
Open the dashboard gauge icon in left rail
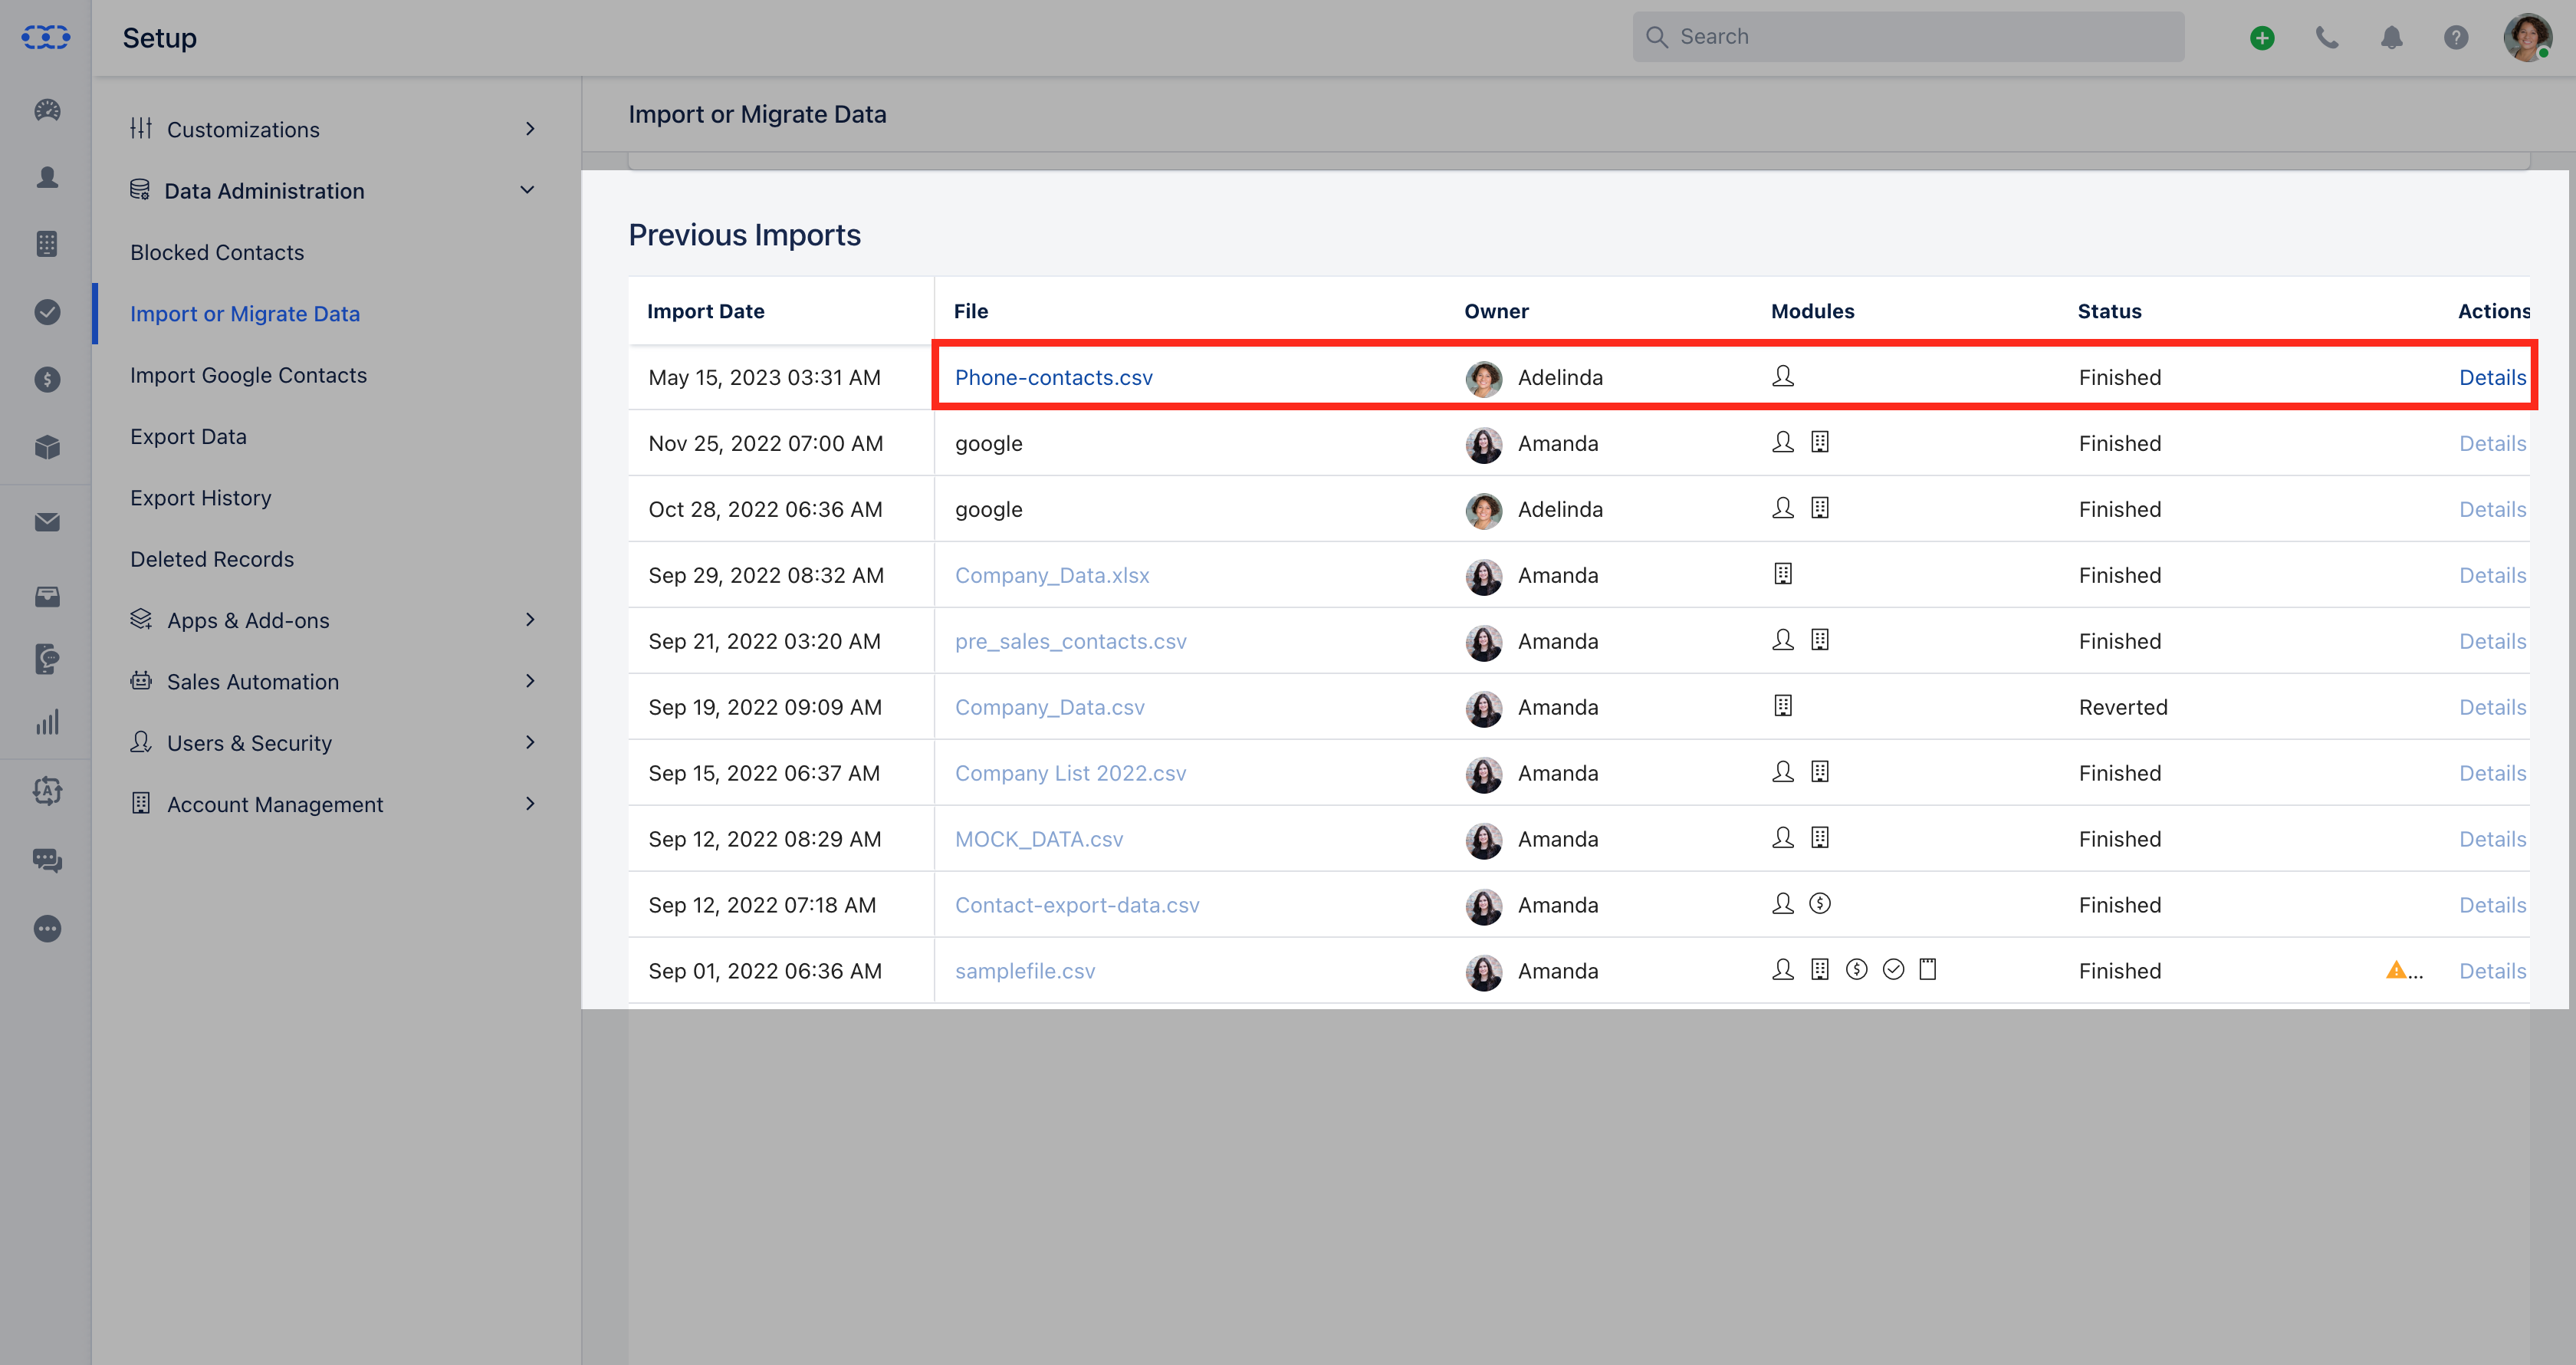point(47,110)
